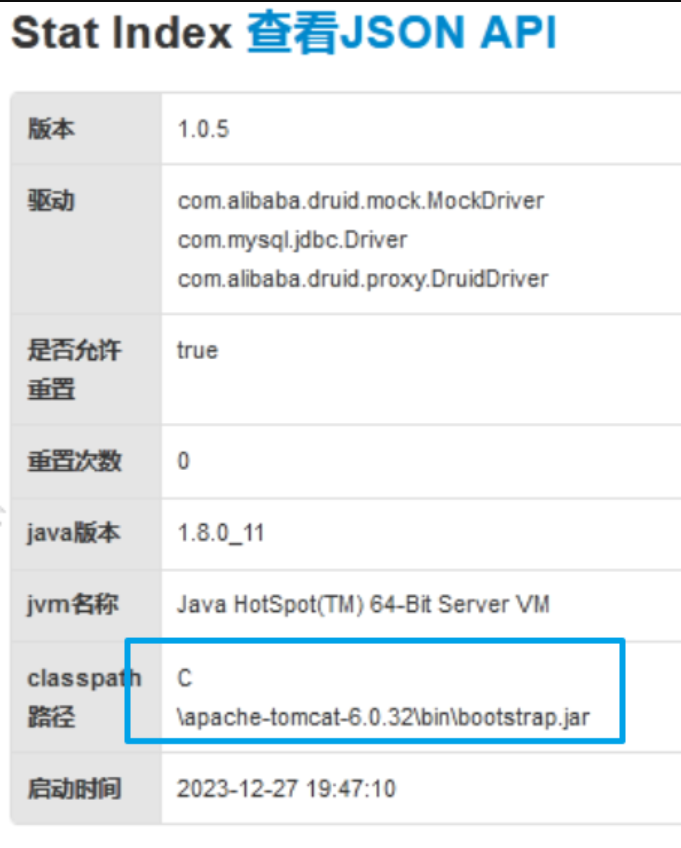This screenshot has width=681, height=848.
Task: Select the 启动时间 row label
Action: [x=75, y=789]
